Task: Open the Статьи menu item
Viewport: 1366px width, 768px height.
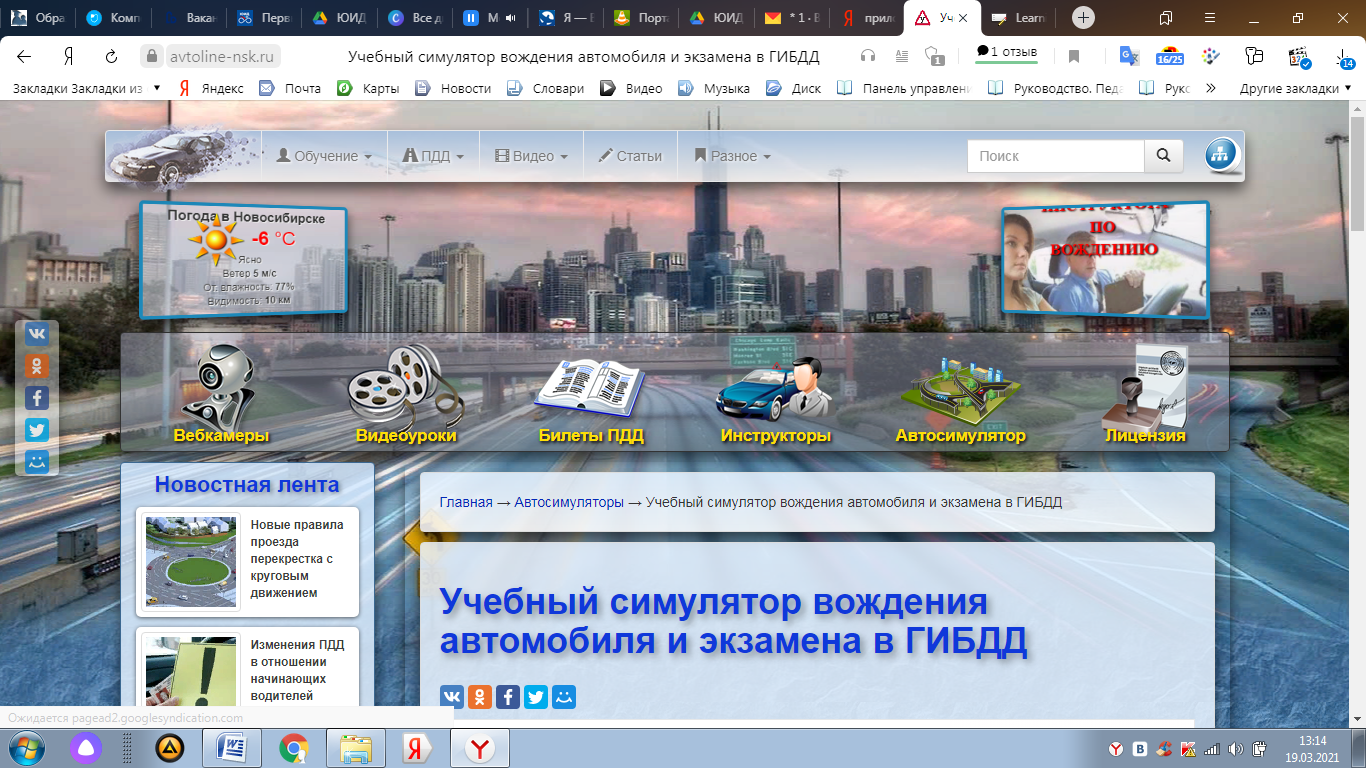Action: [630, 156]
